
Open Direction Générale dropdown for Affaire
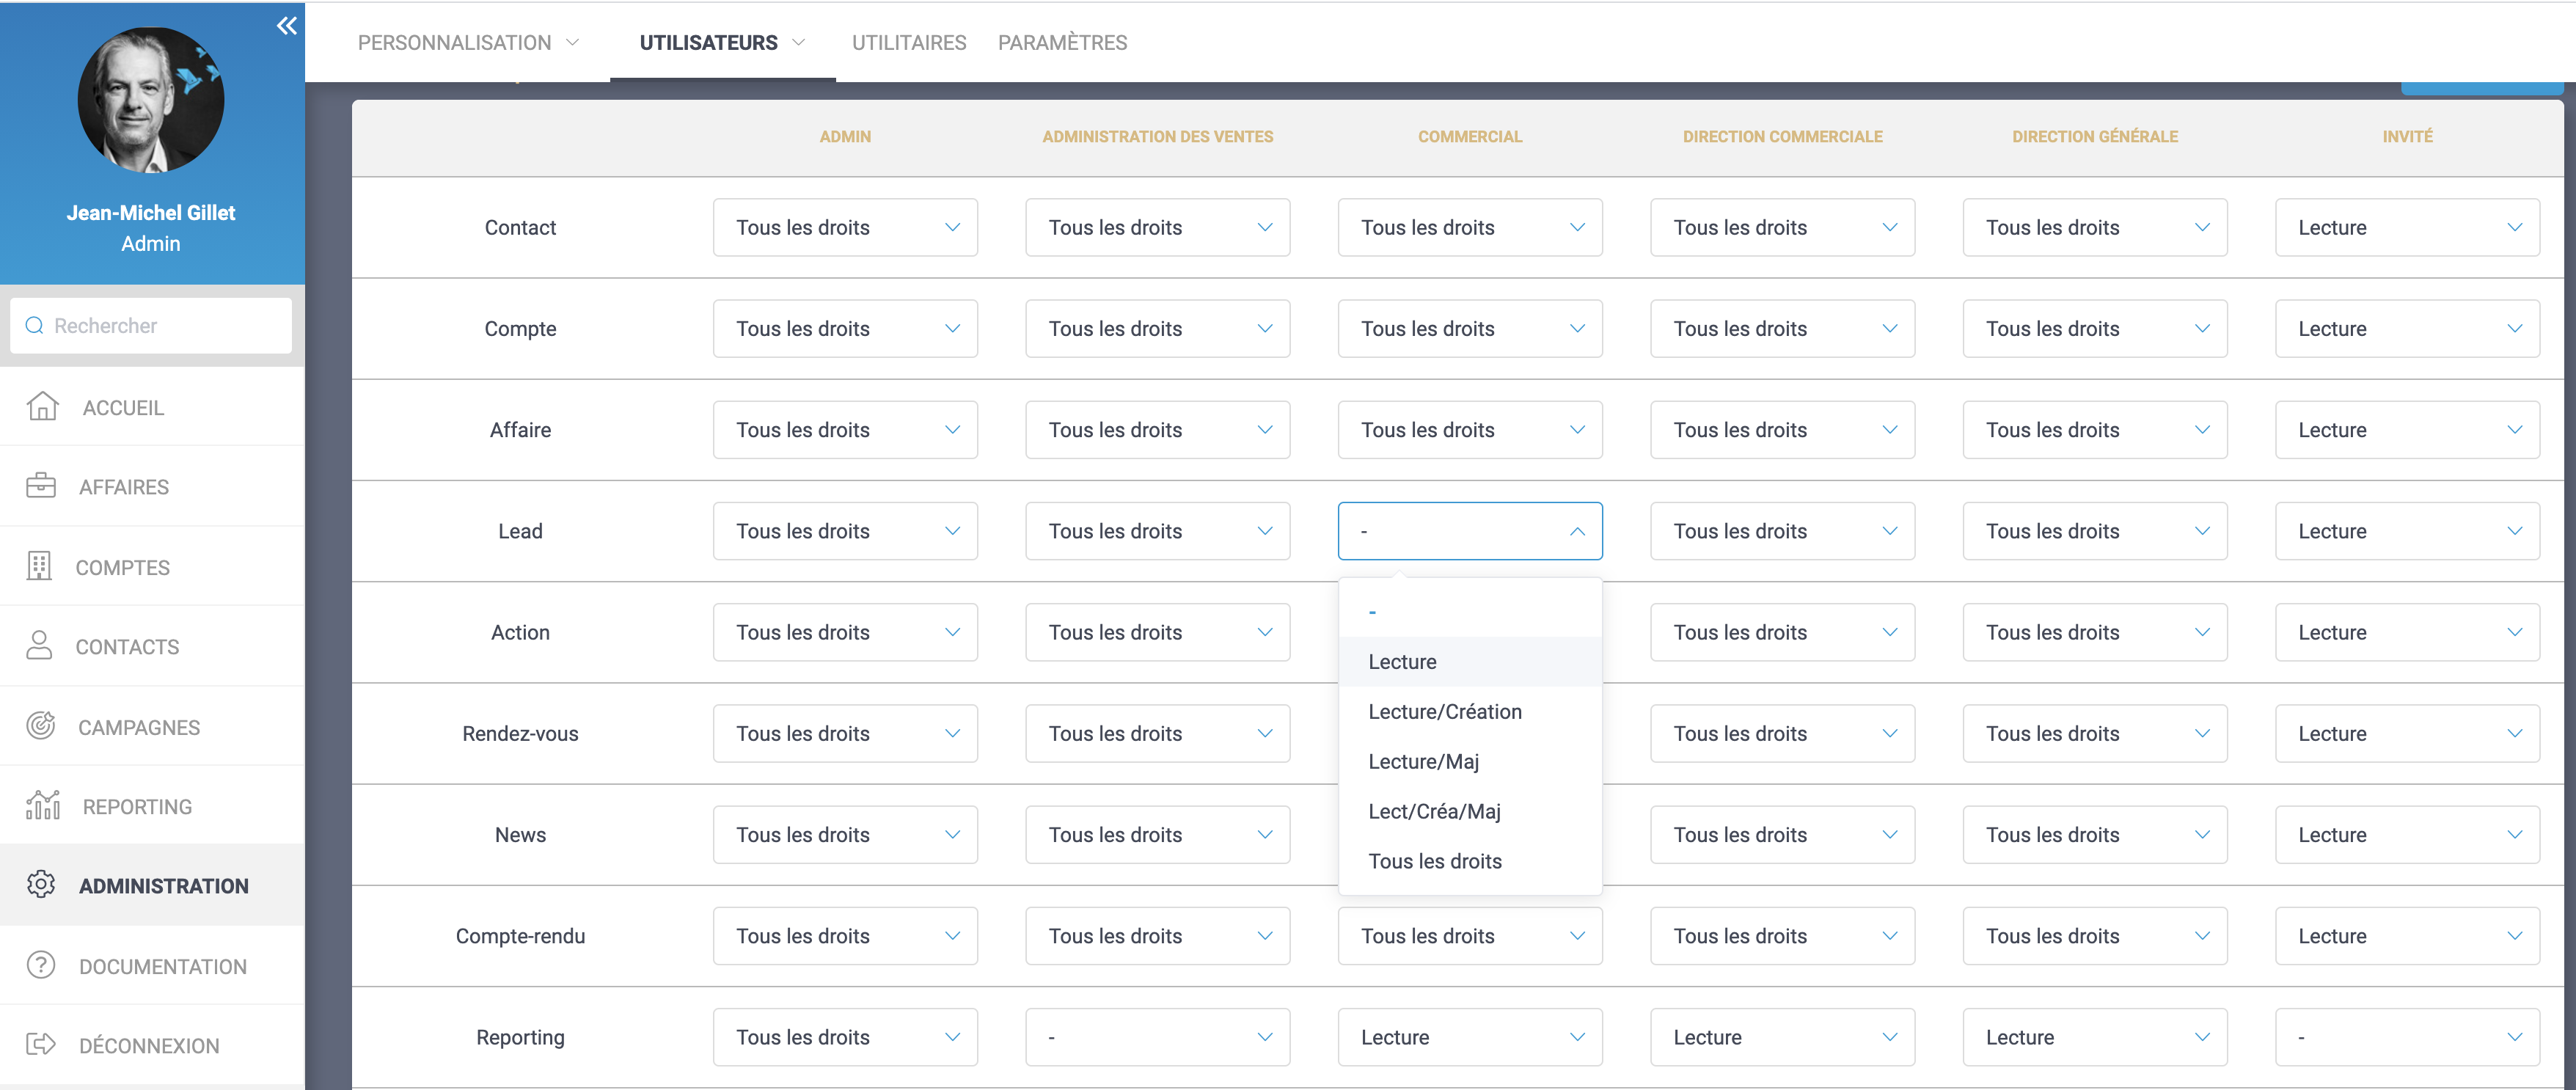pyautogui.click(x=2094, y=430)
